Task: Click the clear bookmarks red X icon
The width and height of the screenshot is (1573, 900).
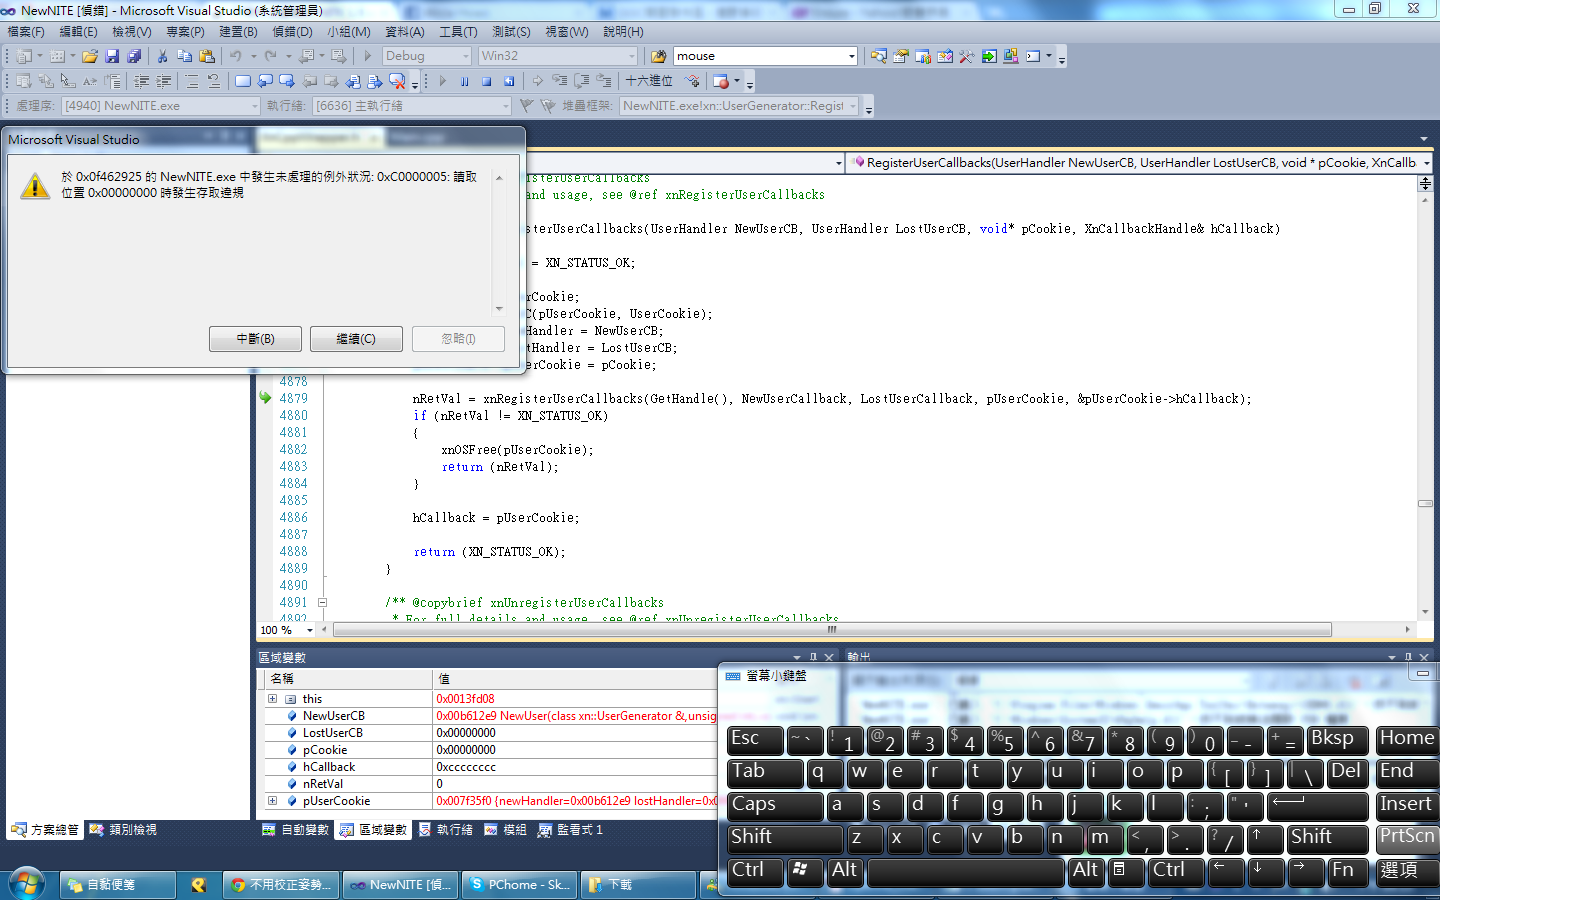Action: click(x=396, y=81)
